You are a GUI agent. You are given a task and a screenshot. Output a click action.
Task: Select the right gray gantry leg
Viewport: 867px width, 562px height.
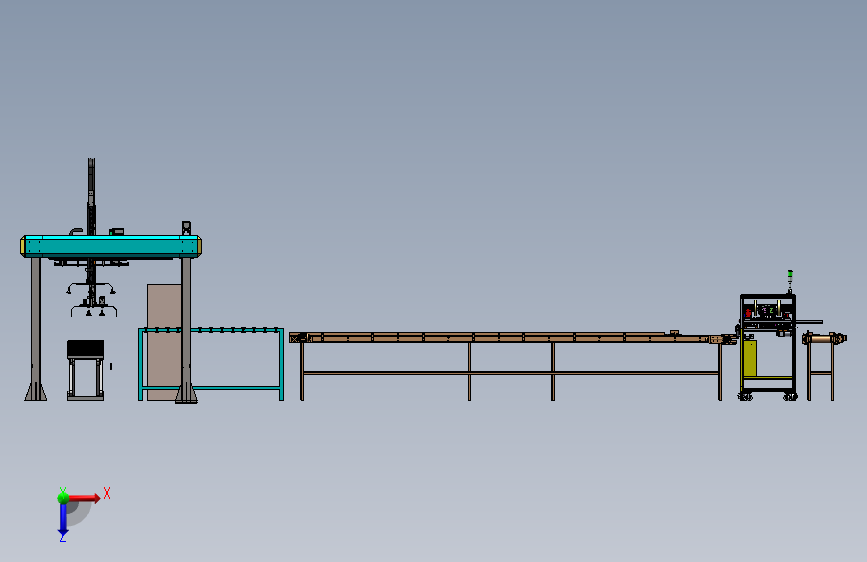pyautogui.click(x=186, y=330)
